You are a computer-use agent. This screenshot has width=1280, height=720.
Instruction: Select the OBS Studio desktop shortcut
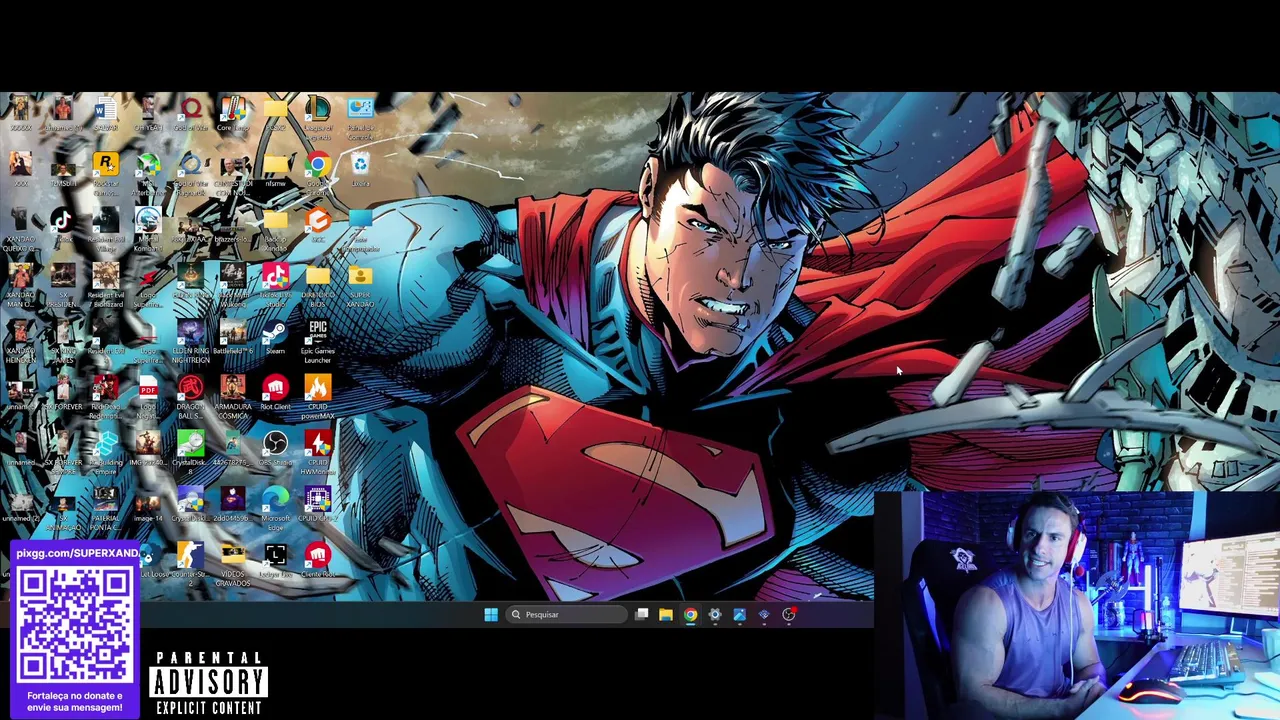pos(276,450)
